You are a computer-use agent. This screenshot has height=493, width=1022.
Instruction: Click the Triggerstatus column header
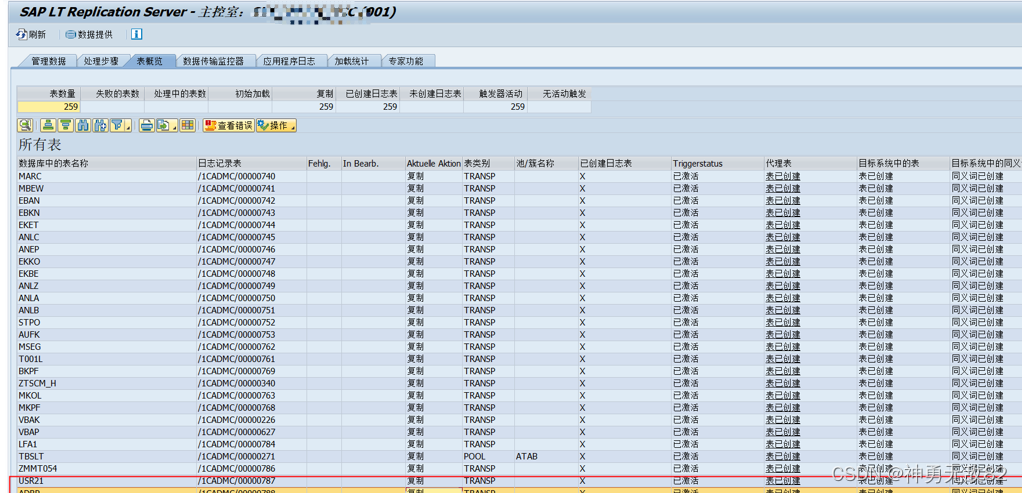click(x=717, y=163)
